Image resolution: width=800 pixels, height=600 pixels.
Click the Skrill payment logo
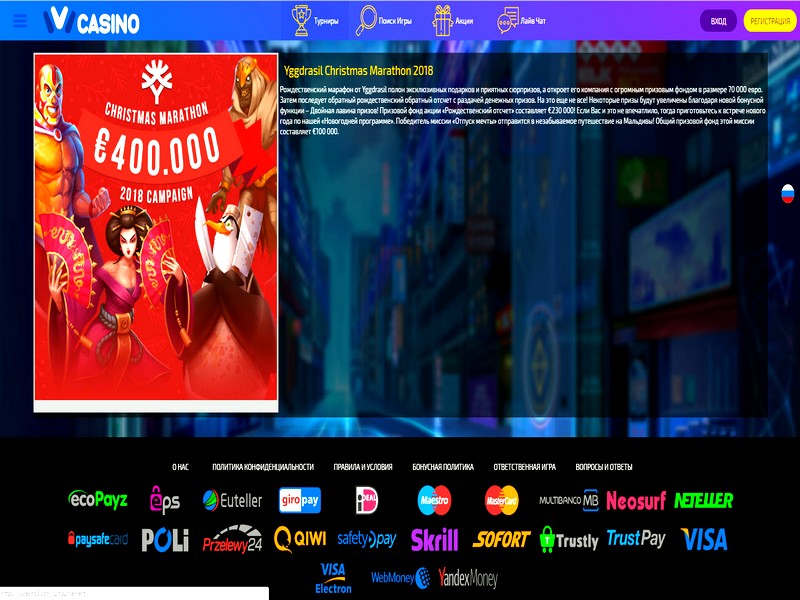click(434, 539)
